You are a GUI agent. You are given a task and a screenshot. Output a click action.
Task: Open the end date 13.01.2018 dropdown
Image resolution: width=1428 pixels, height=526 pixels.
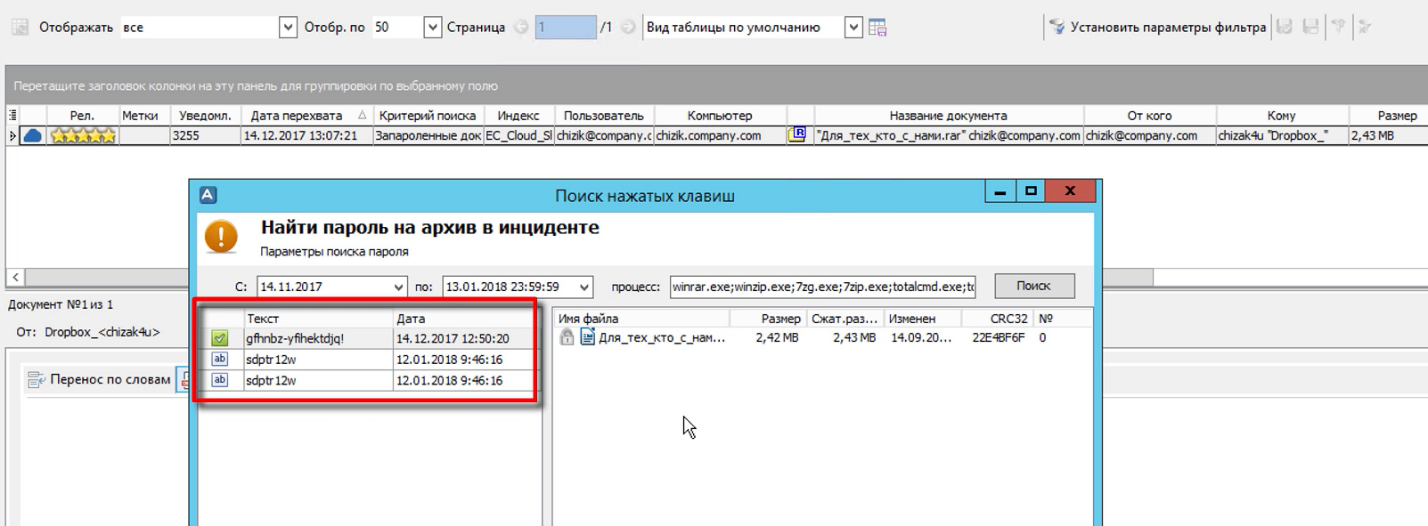(x=585, y=286)
